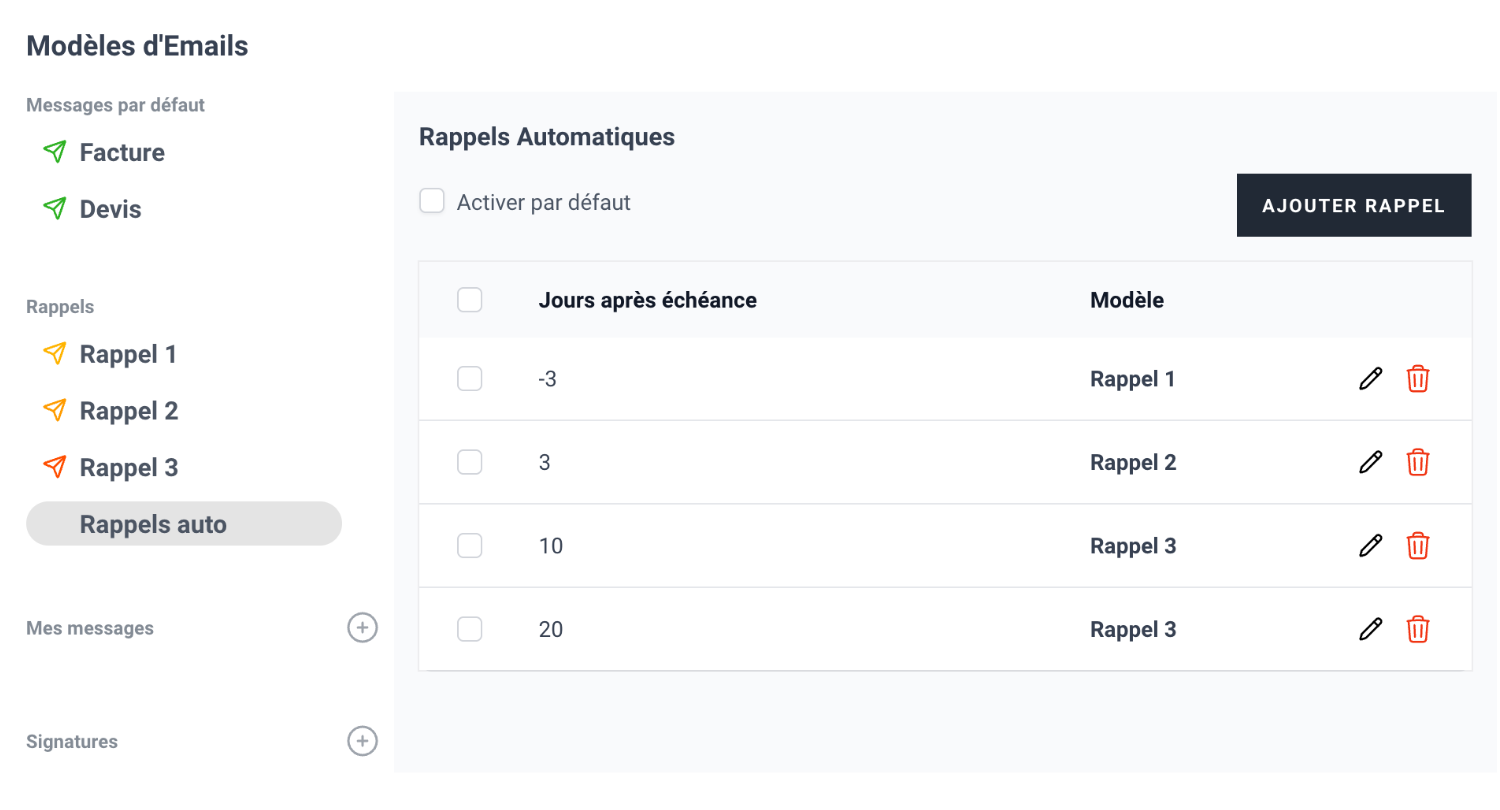Check the box for the 20 days row
This screenshot has height=810, width=1500.
[470, 629]
